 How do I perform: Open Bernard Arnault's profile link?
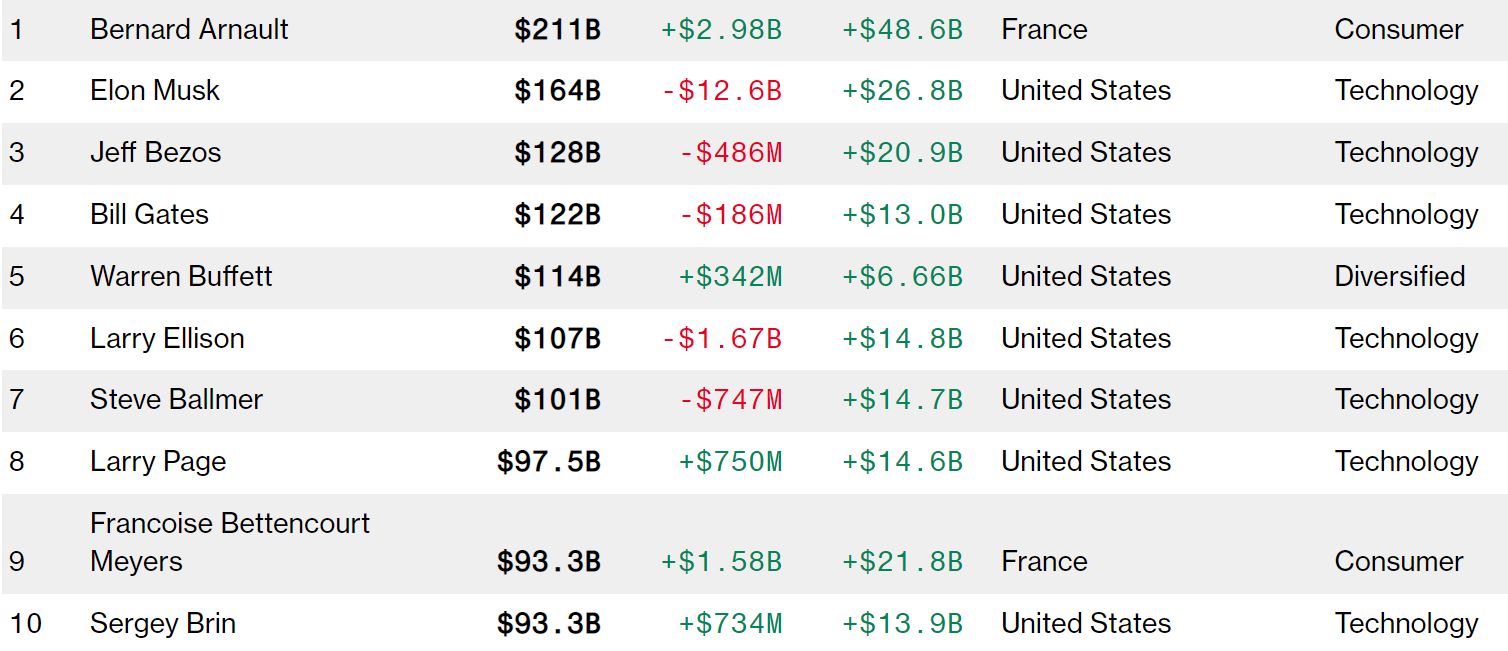(x=189, y=30)
